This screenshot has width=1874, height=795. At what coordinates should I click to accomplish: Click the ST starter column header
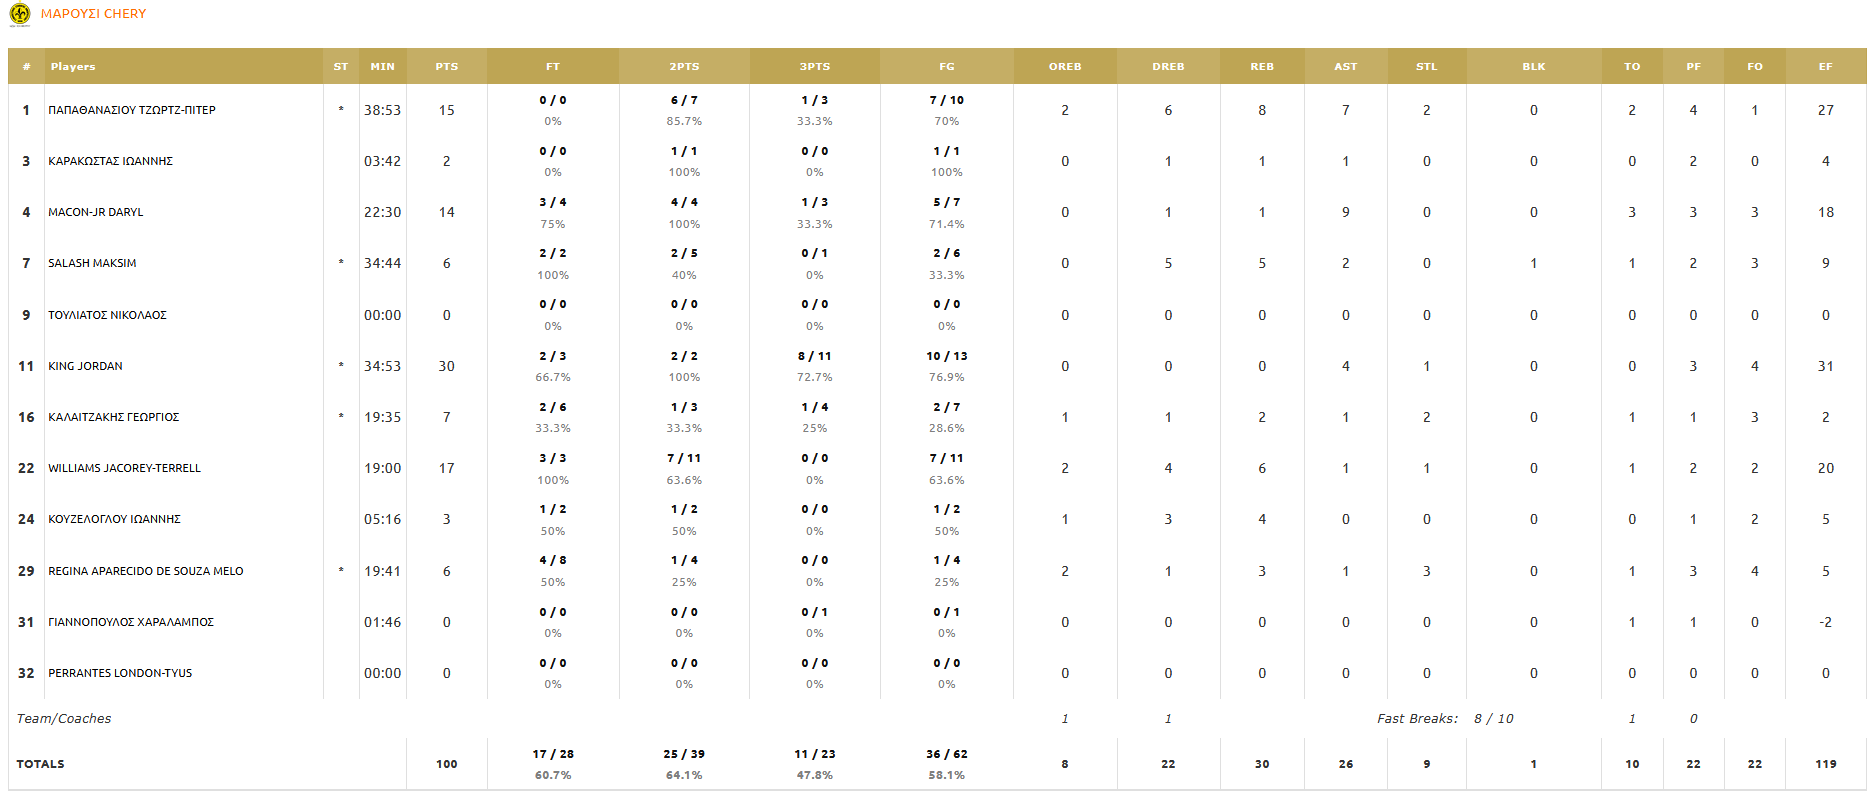pyautogui.click(x=340, y=67)
